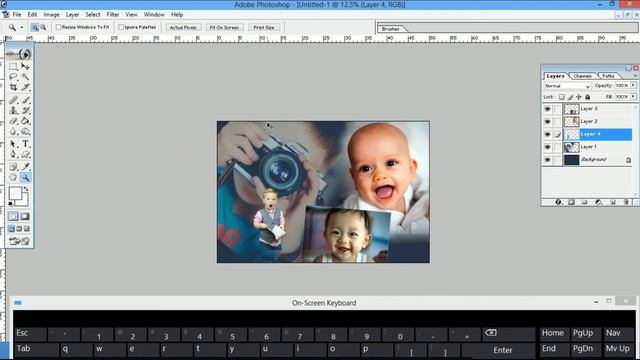Select the Zoom tool in toolbox
640x360 pixels.
[25, 178]
